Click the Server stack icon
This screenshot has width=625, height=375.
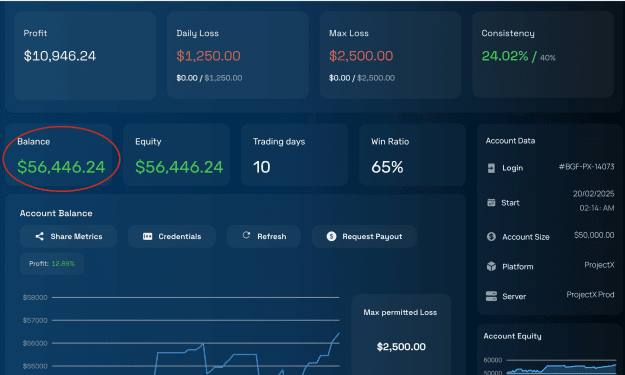point(491,296)
